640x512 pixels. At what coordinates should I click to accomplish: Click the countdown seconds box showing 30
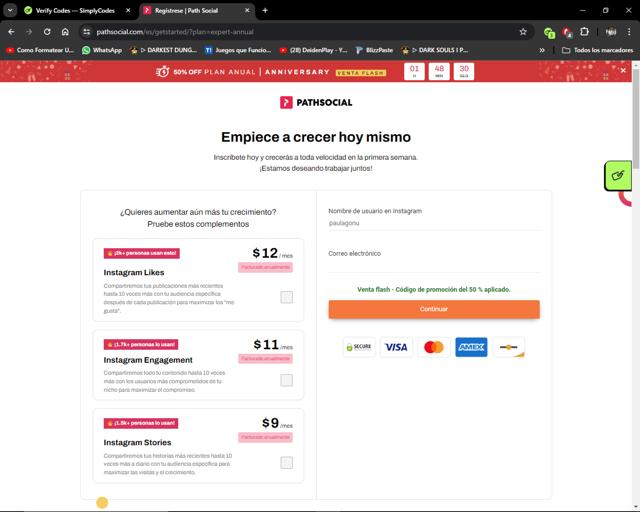(464, 71)
